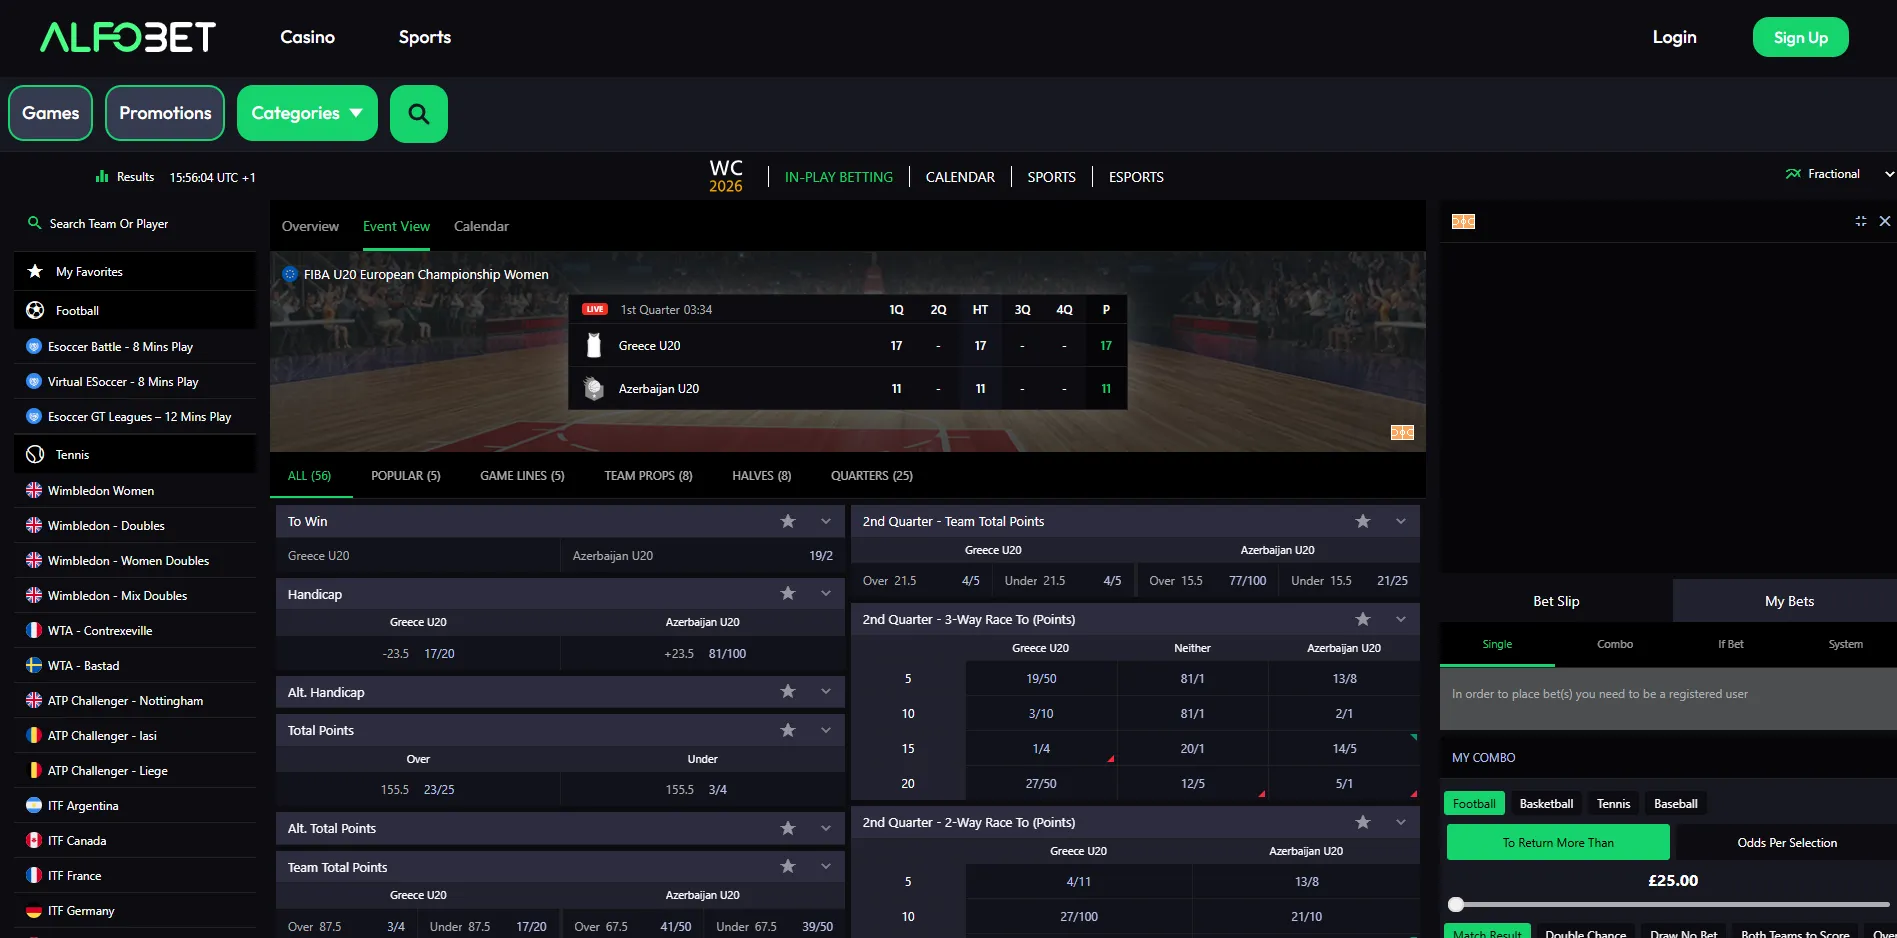Select Azerbaijan U20 To Win at 19/2
Image resolution: width=1897 pixels, height=938 pixels.
tap(702, 556)
